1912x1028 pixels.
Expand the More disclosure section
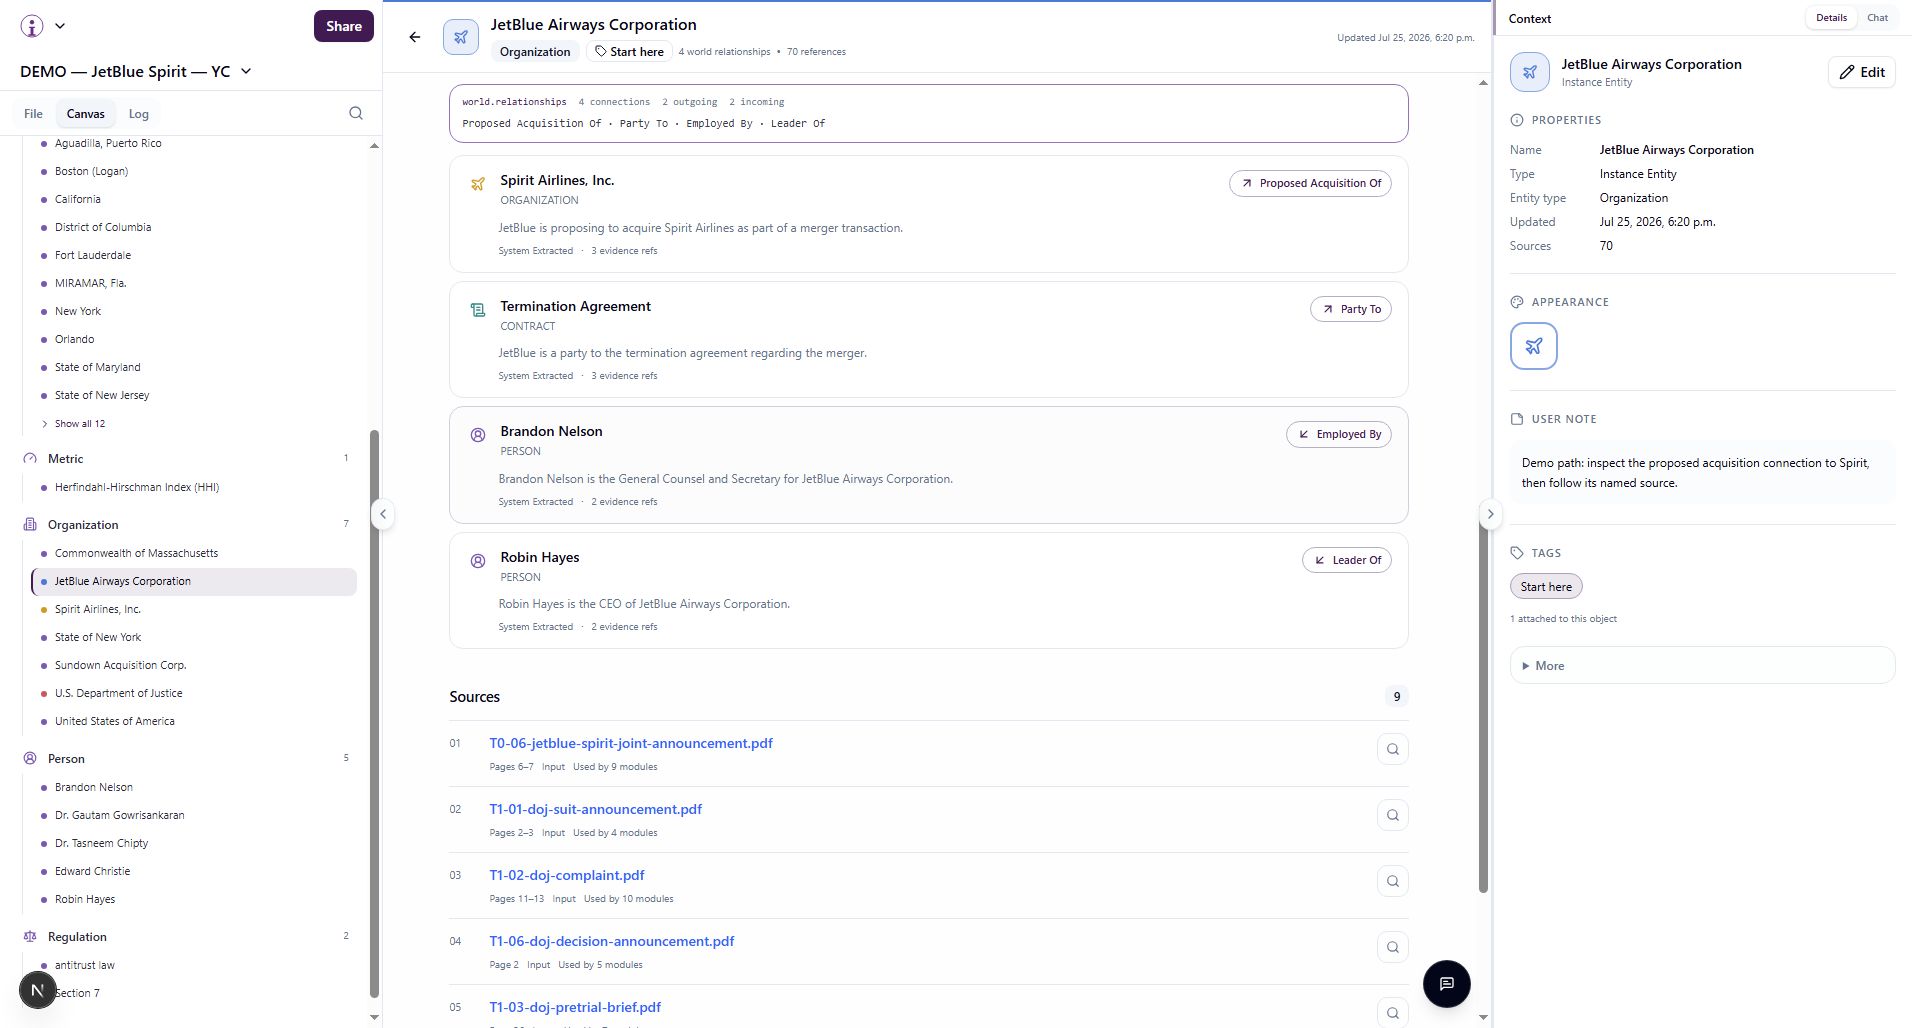pyautogui.click(x=1702, y=666)
